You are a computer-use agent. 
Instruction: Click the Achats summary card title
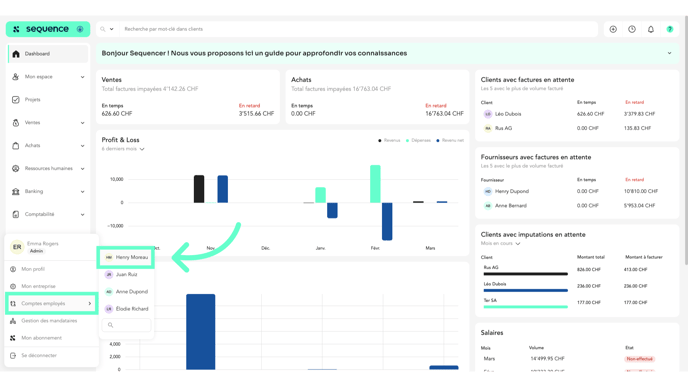click(301, 80)
